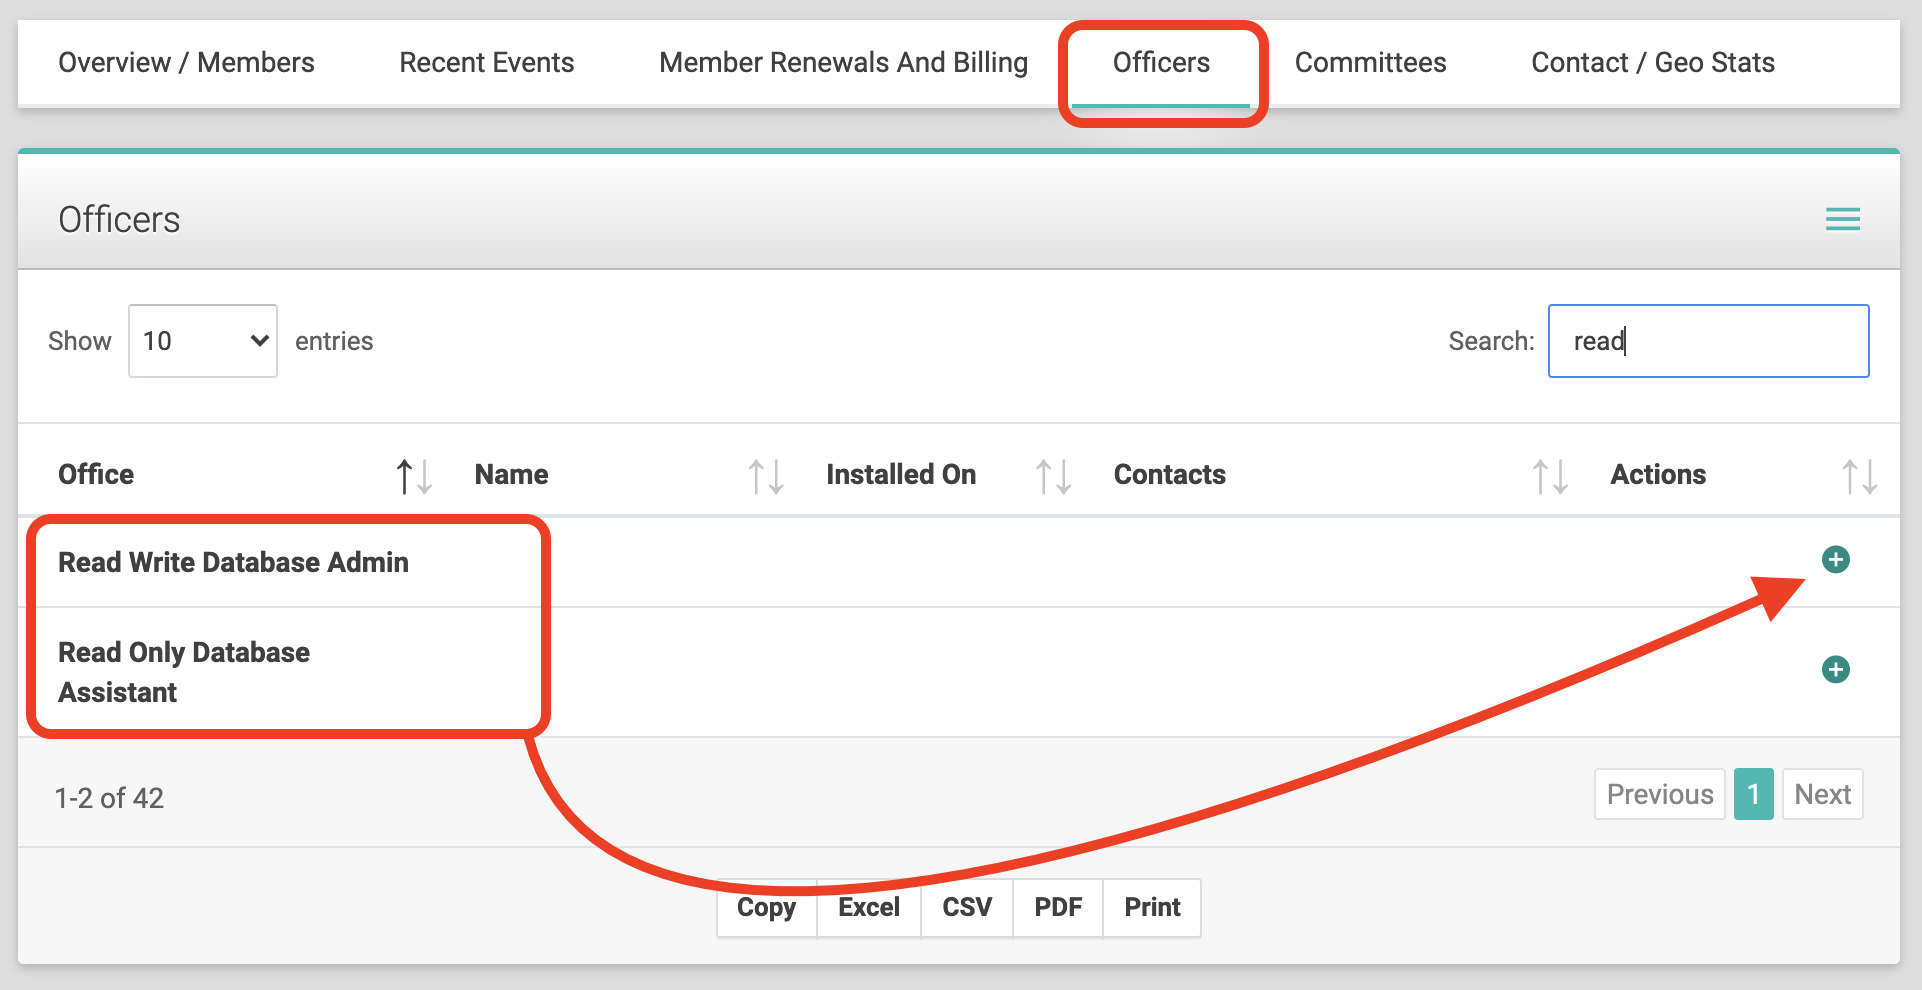Click the Read Only Database Assistant office

(184, 672)
